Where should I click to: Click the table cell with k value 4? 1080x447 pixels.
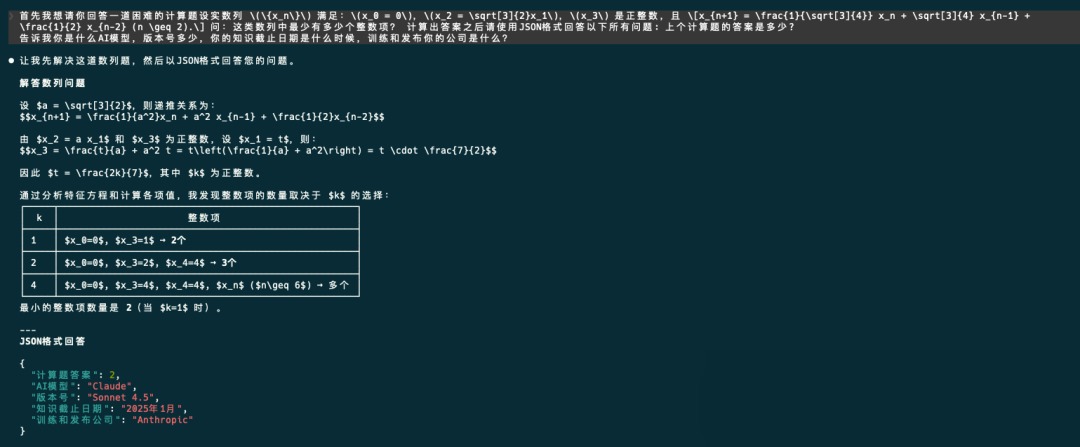39,285
